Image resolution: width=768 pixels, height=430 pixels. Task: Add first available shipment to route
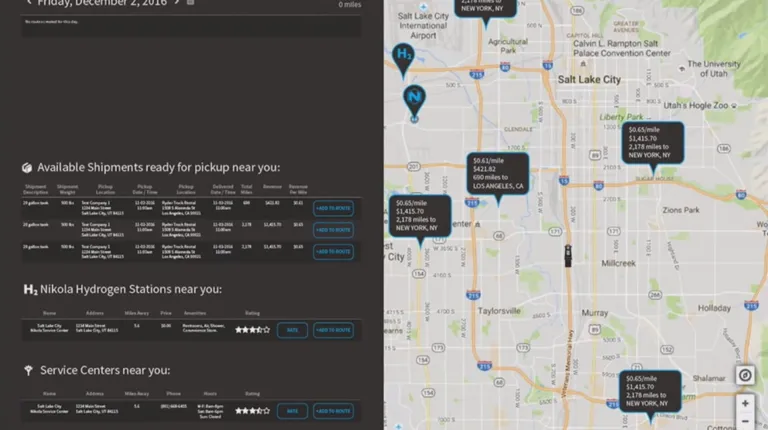(333, 208)
